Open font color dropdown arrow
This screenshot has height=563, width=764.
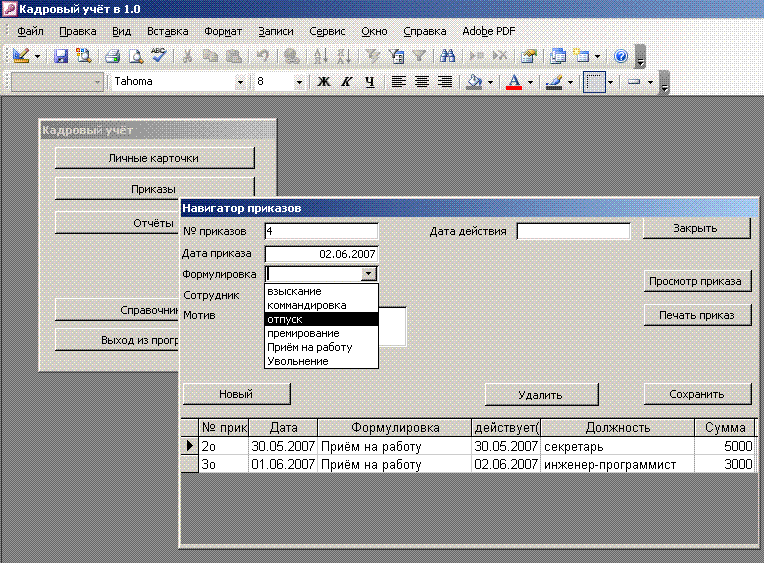[531, 82]
